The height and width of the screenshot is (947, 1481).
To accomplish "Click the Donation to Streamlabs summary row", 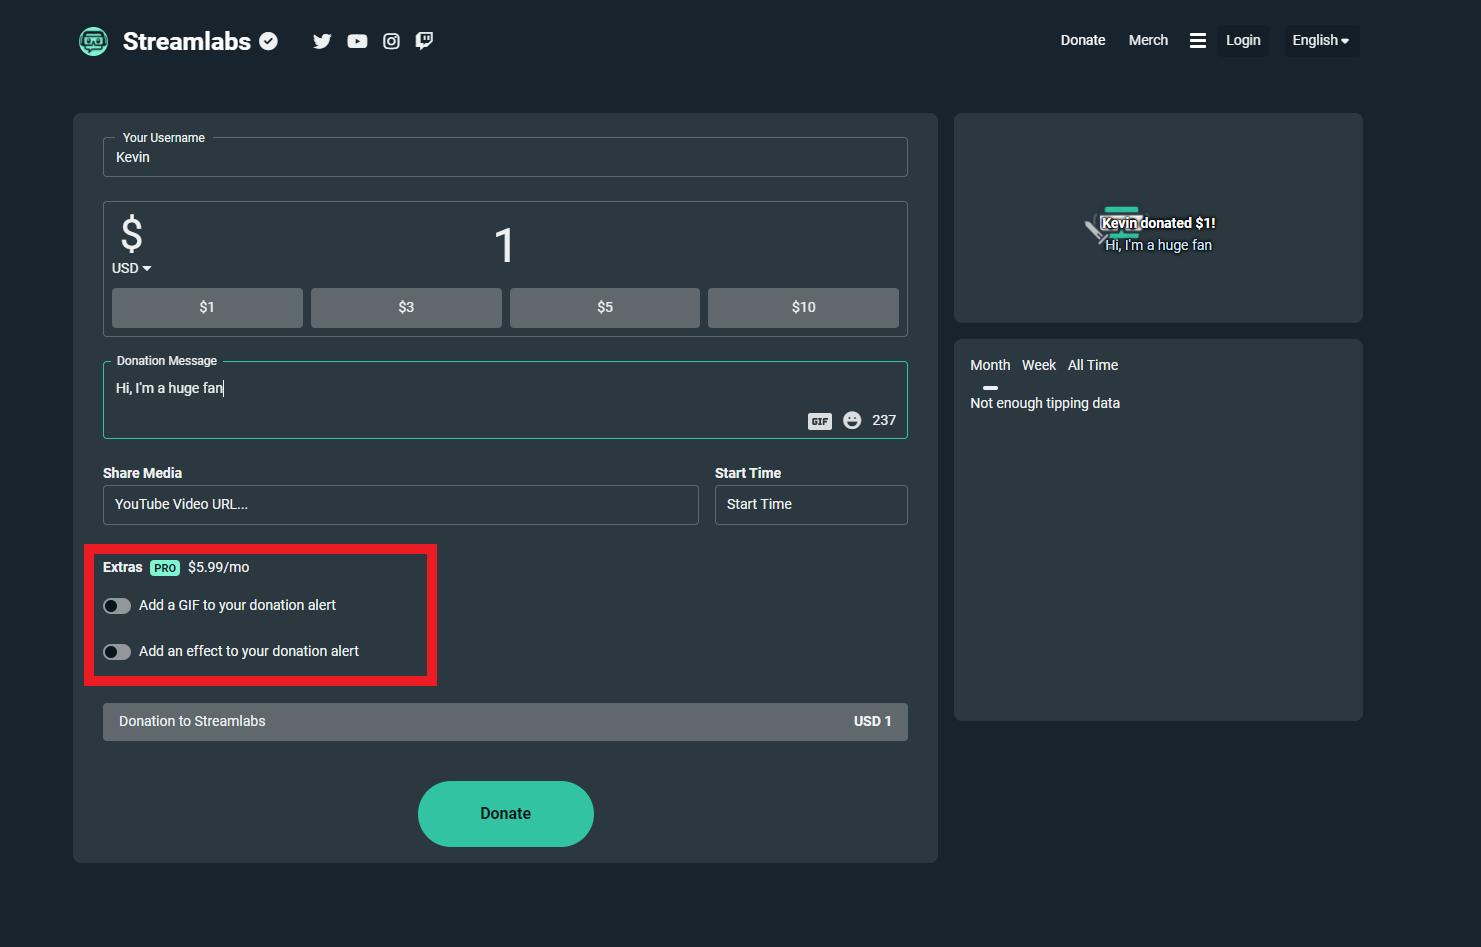I will point(505,722).
